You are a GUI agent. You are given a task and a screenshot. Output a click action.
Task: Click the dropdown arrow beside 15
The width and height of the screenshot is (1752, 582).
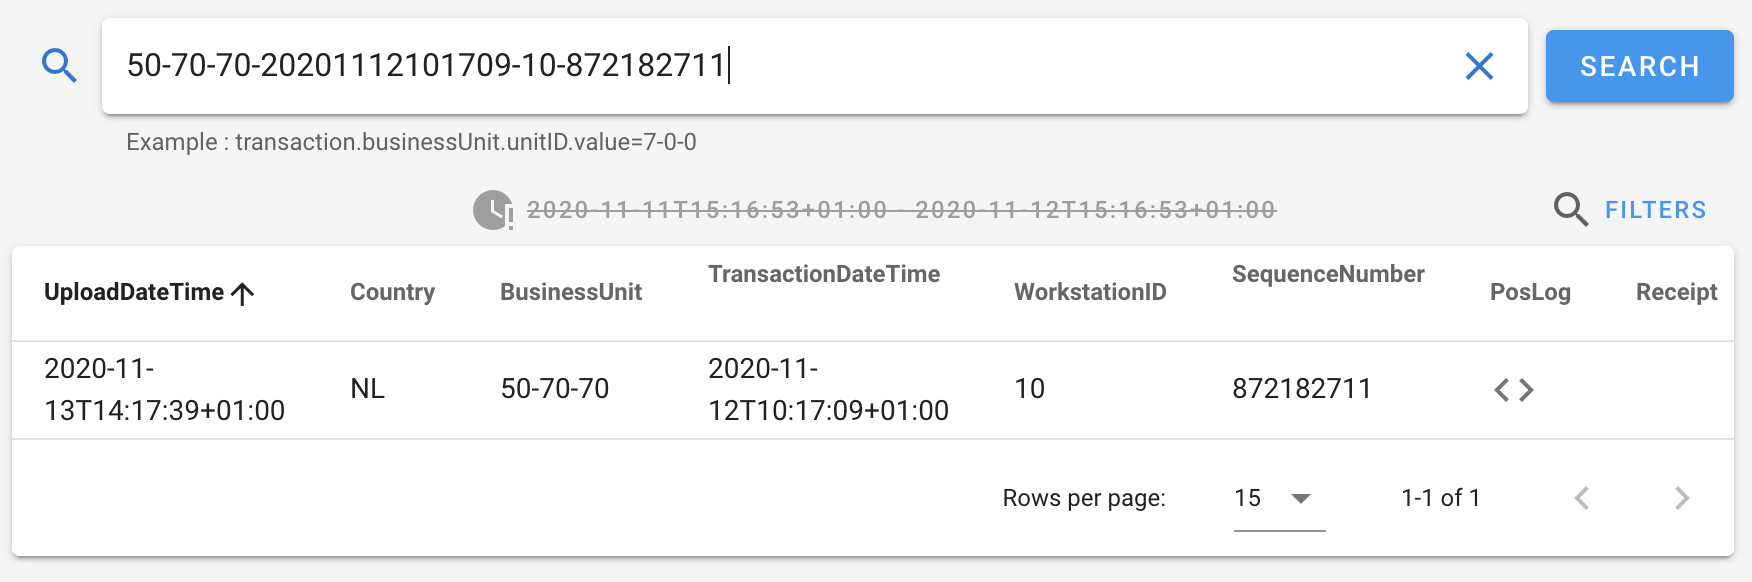(x=1303, y=498)
